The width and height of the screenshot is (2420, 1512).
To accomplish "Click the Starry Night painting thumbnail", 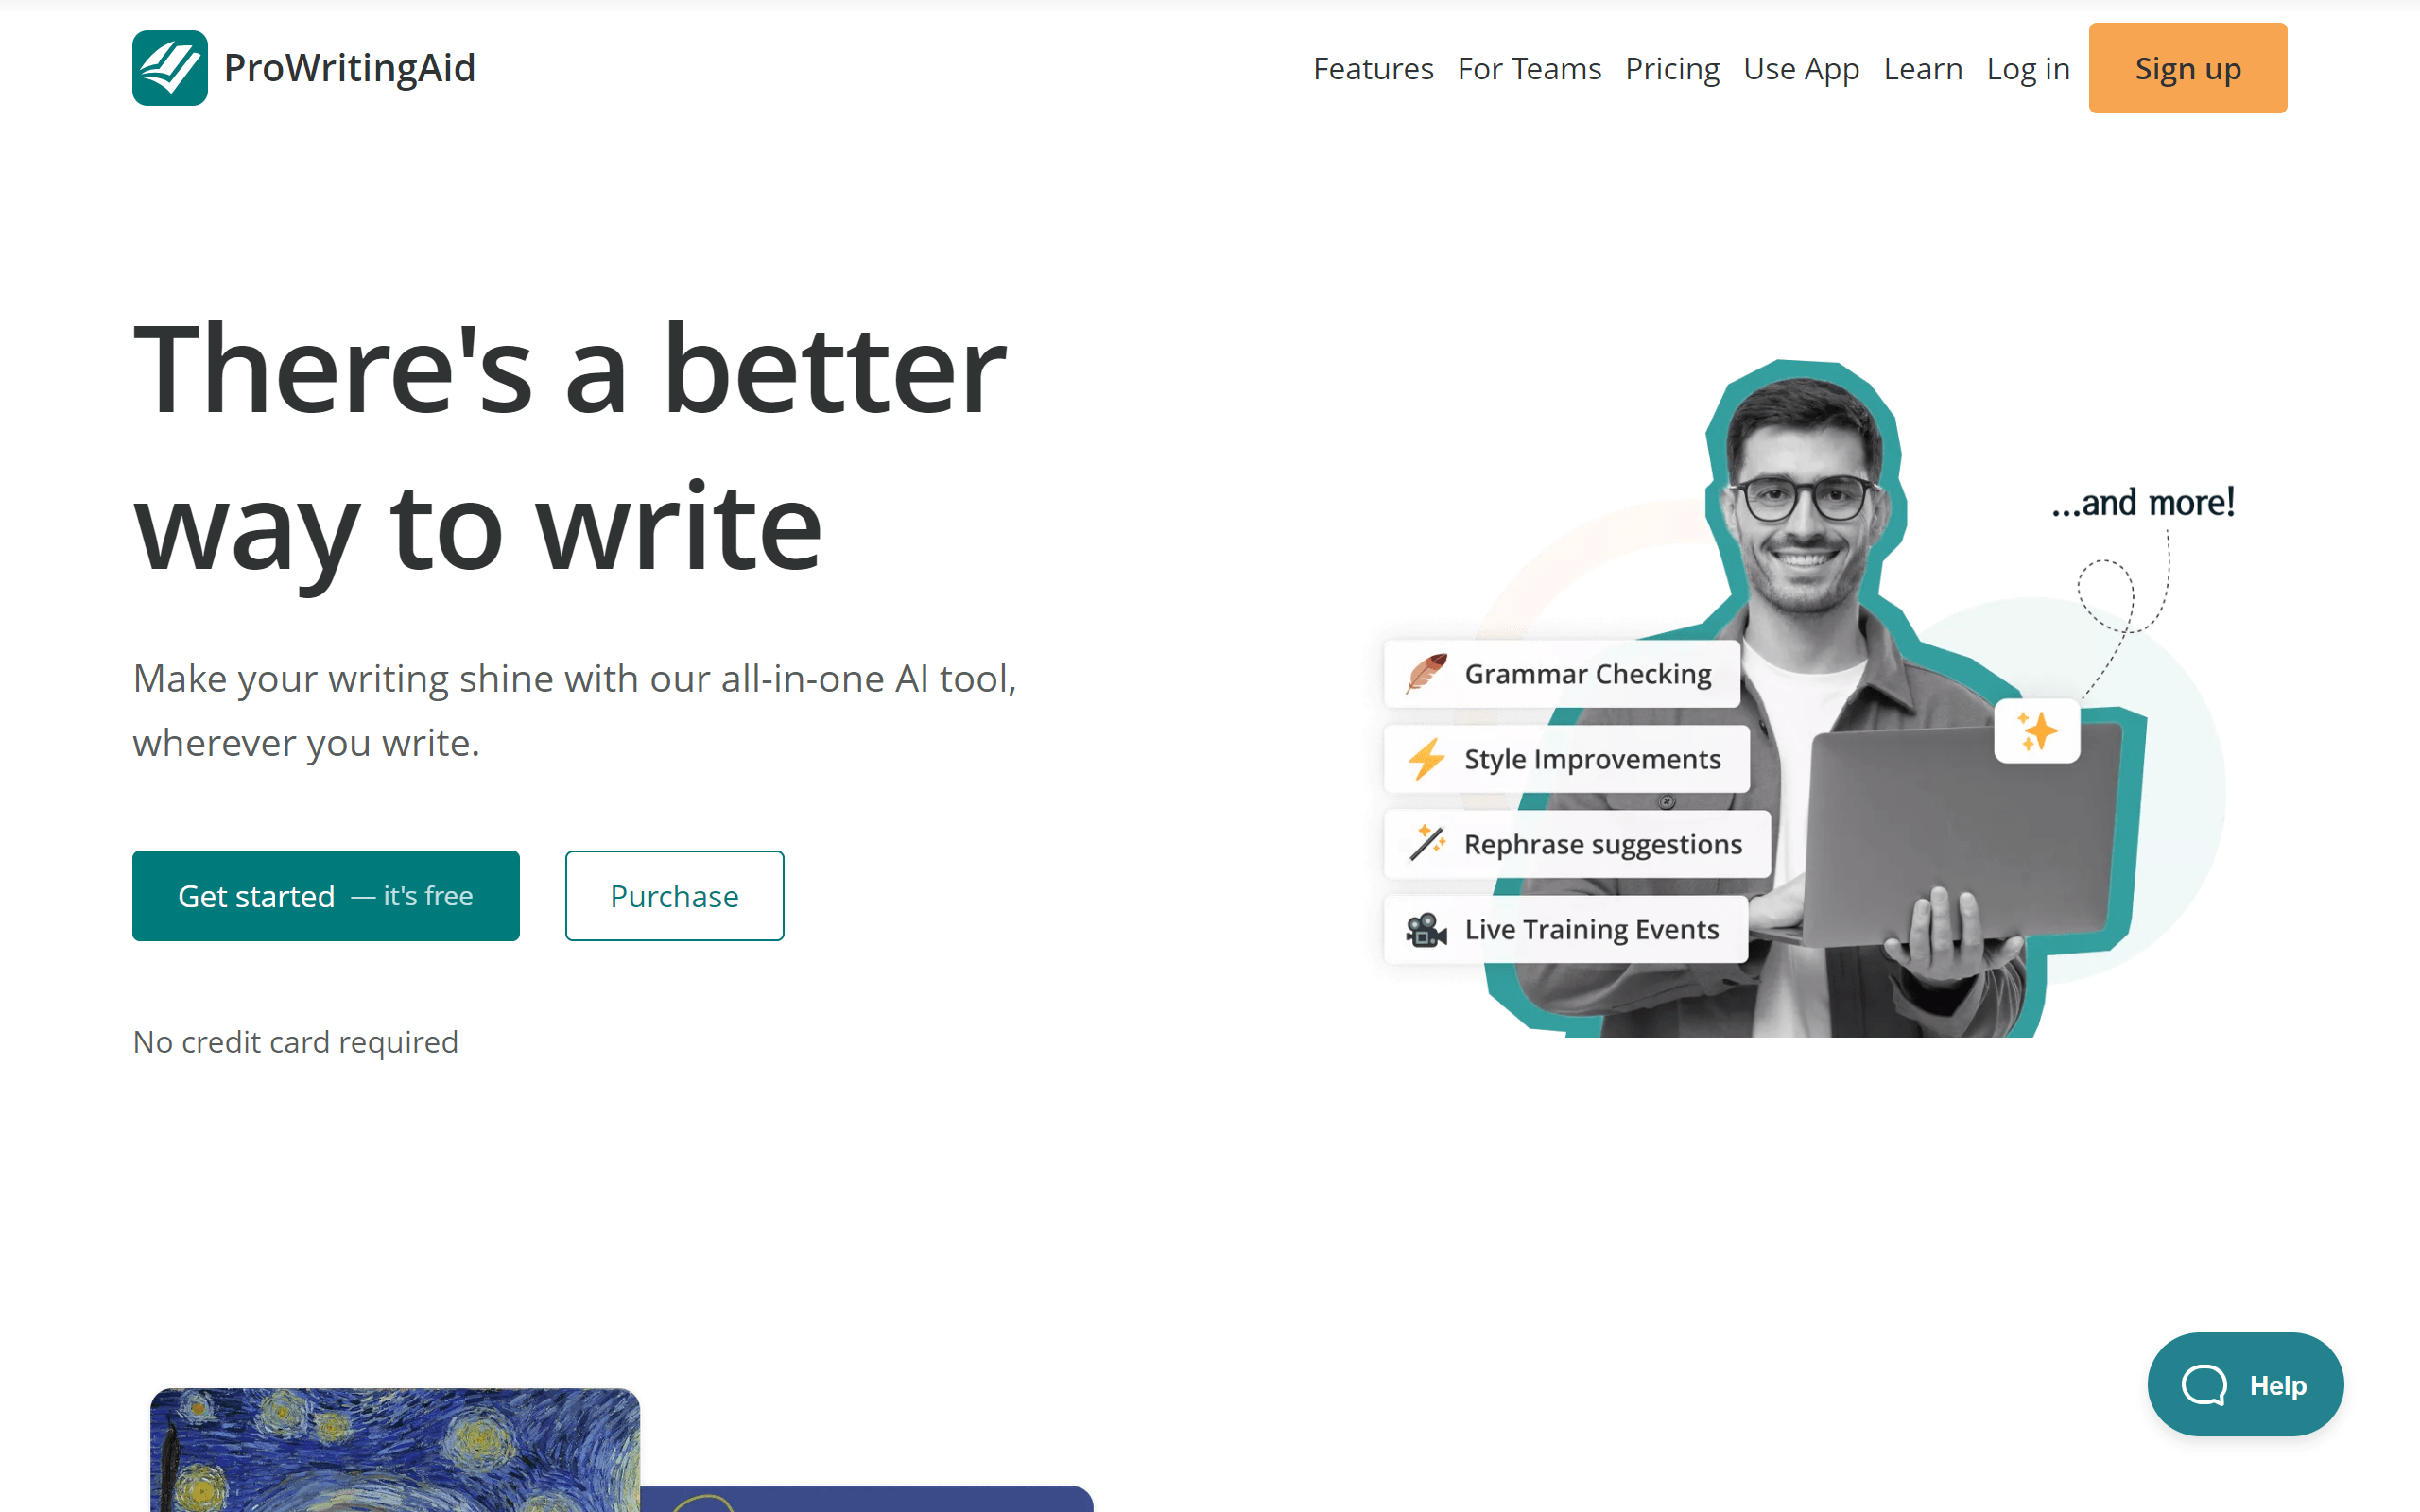I will tap(395, 1450).
